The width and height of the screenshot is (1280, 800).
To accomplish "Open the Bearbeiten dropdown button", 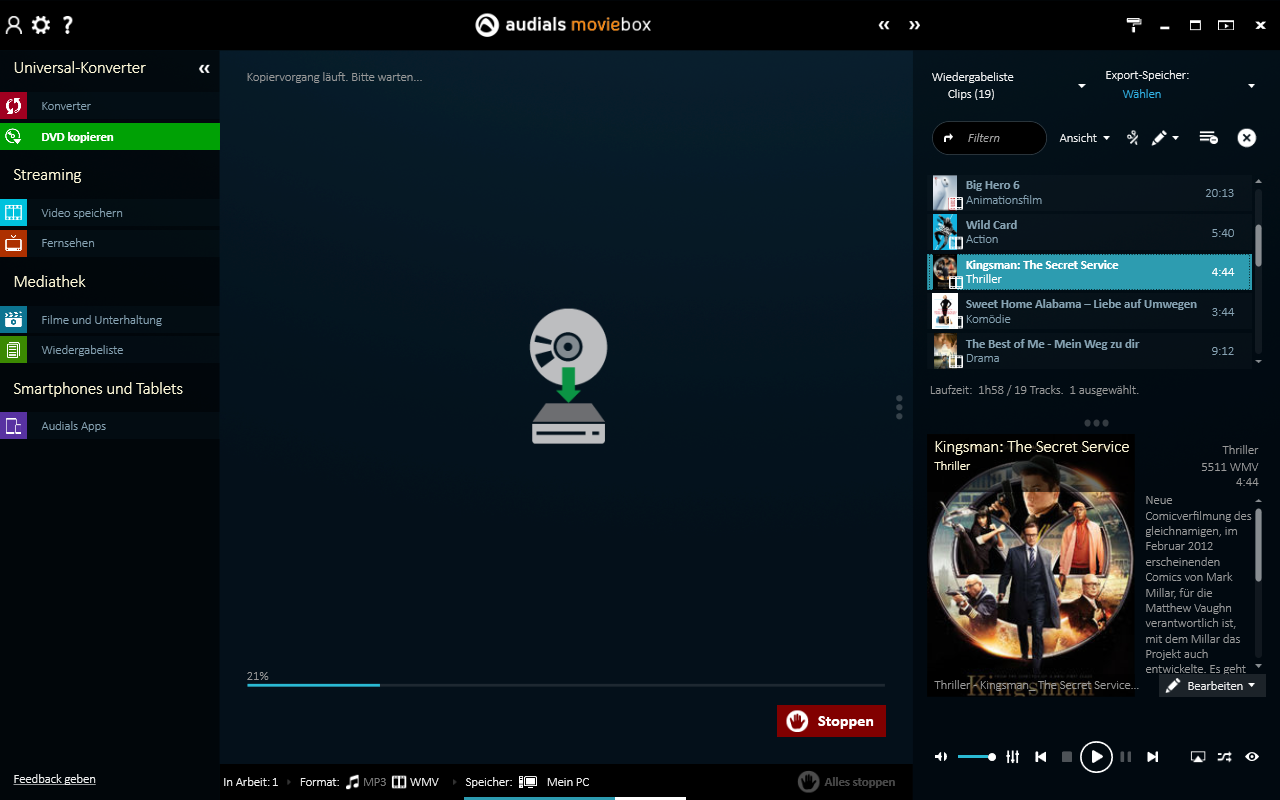I will (1212, 686).
